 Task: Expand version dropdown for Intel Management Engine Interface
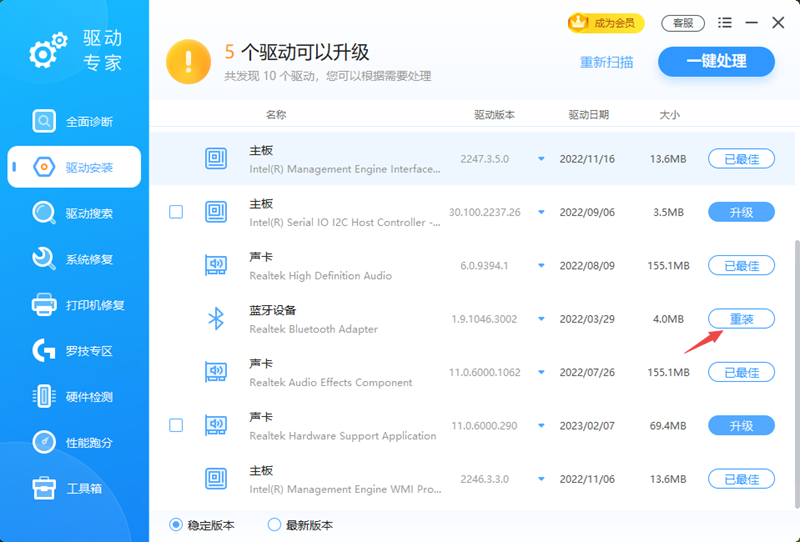pyautogui.click(x=541, y=159)
